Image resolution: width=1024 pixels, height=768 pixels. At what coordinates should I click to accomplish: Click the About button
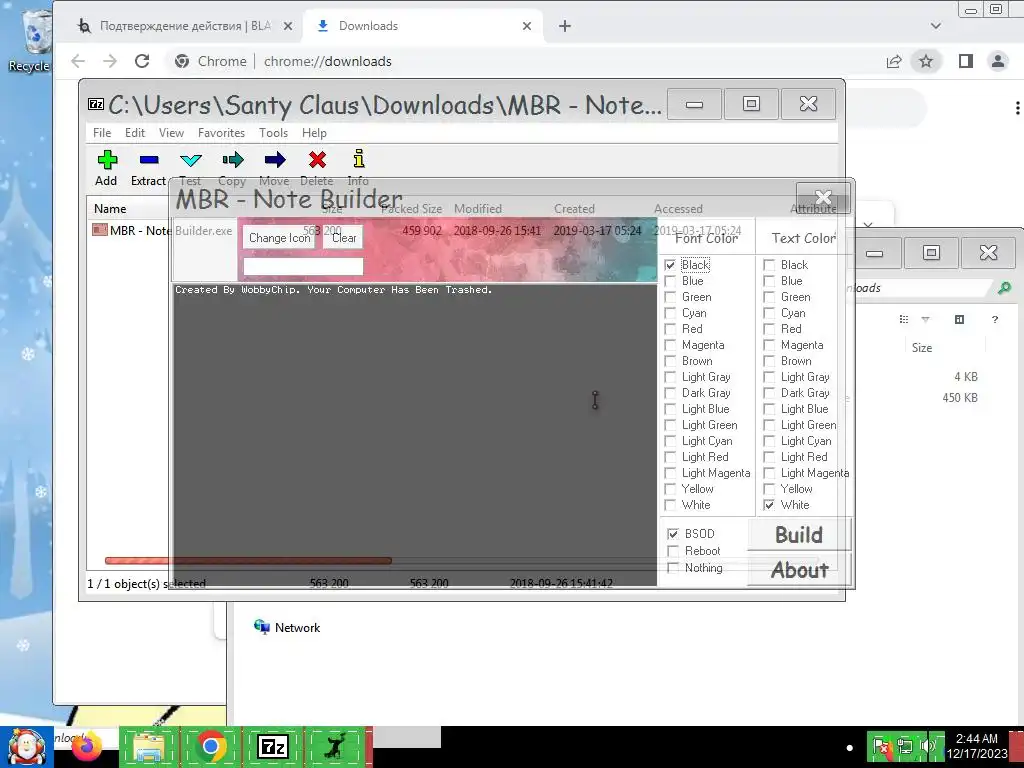(799, 569)
